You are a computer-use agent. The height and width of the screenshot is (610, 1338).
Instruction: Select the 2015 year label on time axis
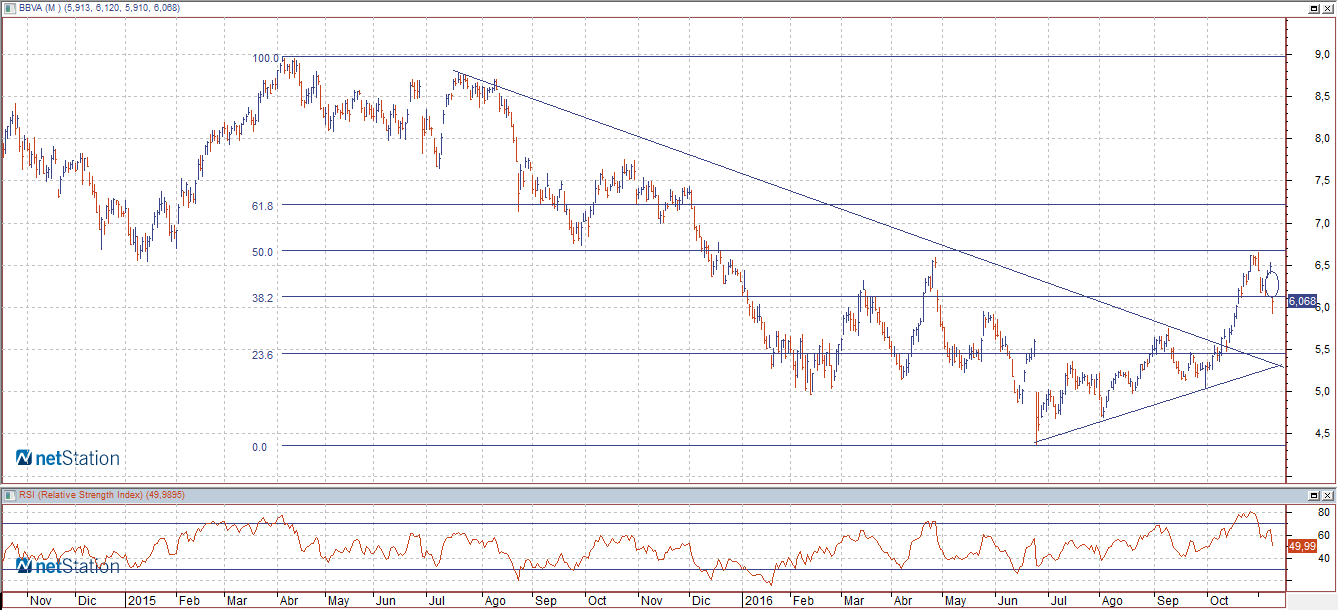141,601
